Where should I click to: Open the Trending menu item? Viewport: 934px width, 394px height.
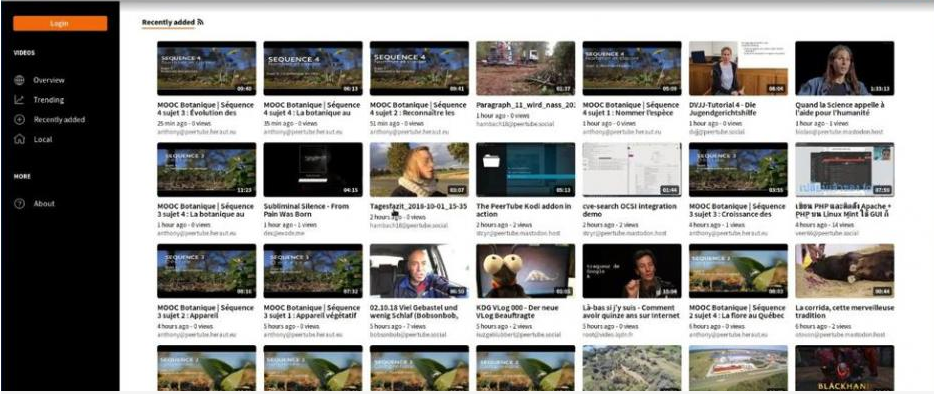pos(48,100)
